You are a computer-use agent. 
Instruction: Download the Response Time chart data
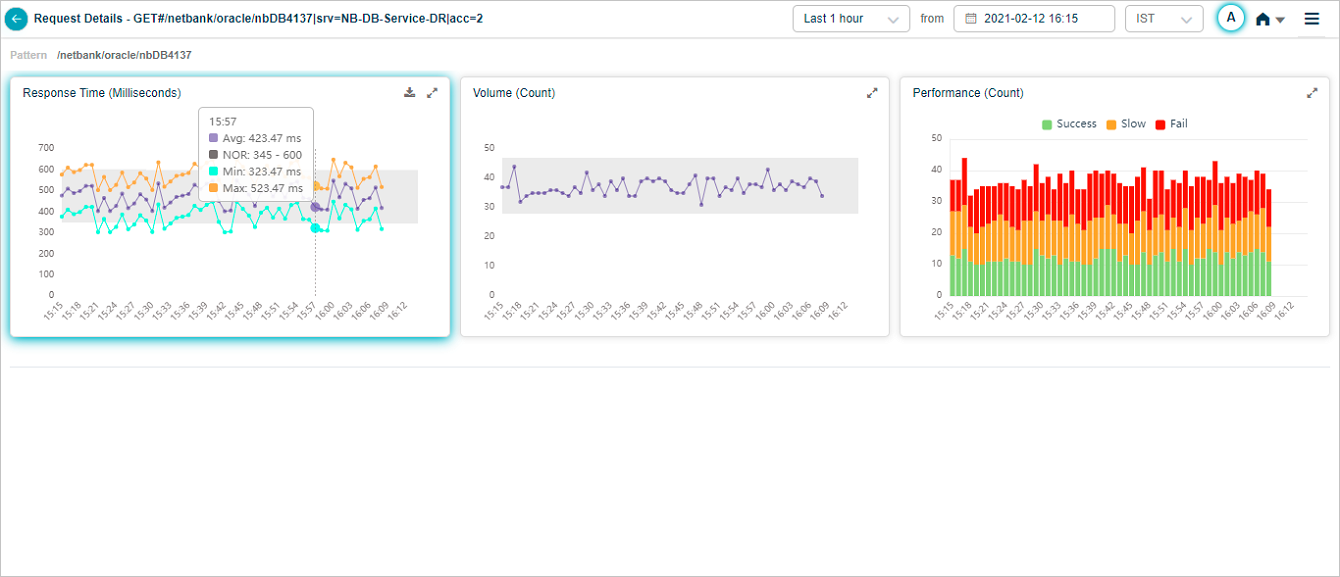409,93
